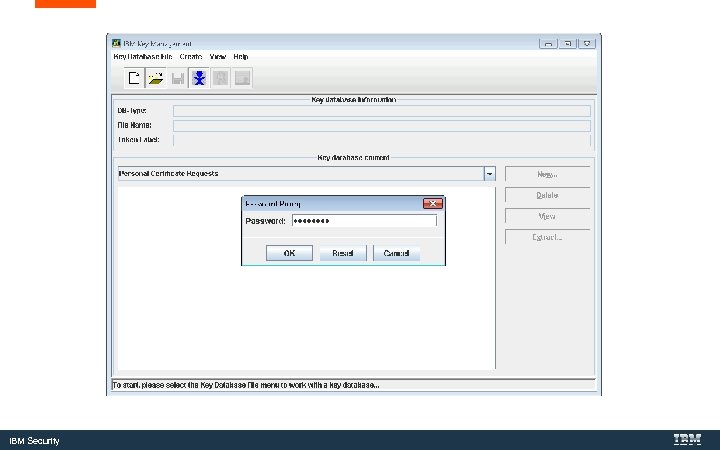The width and height of the screenshot is (720, 450).
Task: Click the open folder toolbar icon
Action: [x=156, y=78]
